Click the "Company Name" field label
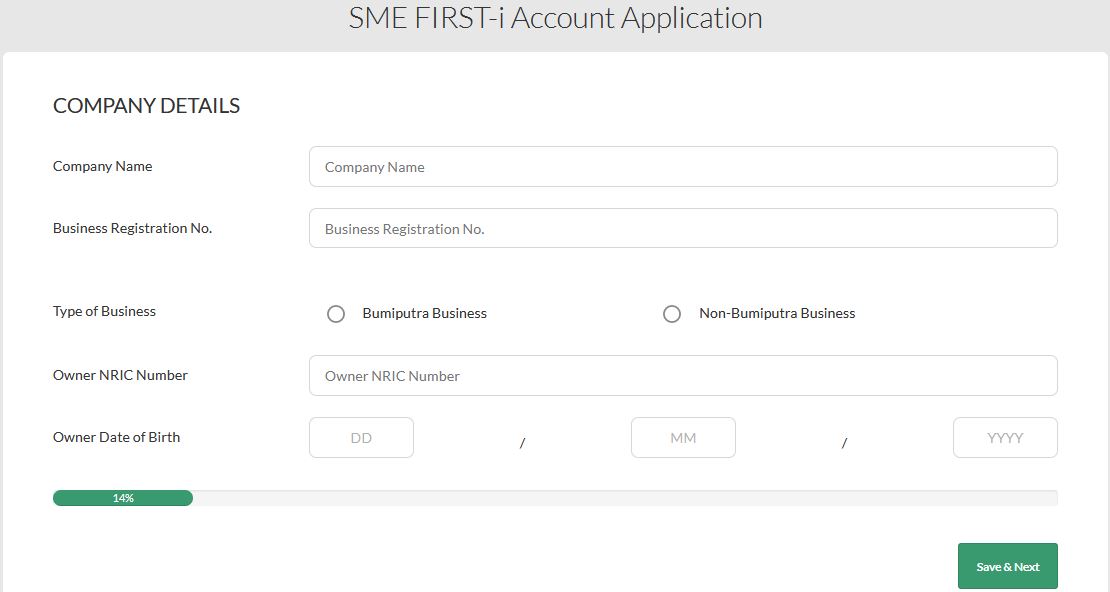Screen dimensions: 1110x592 tap(103, 166)
